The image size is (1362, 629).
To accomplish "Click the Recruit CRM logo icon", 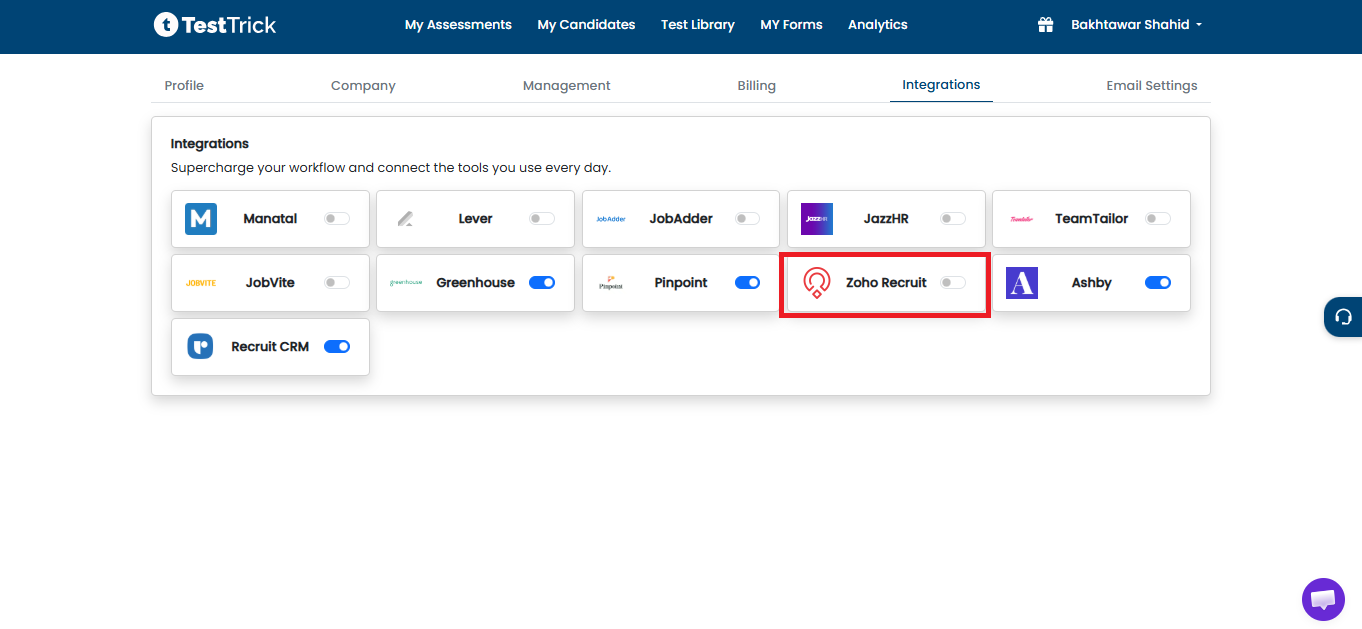I will [x=201, y=347].
